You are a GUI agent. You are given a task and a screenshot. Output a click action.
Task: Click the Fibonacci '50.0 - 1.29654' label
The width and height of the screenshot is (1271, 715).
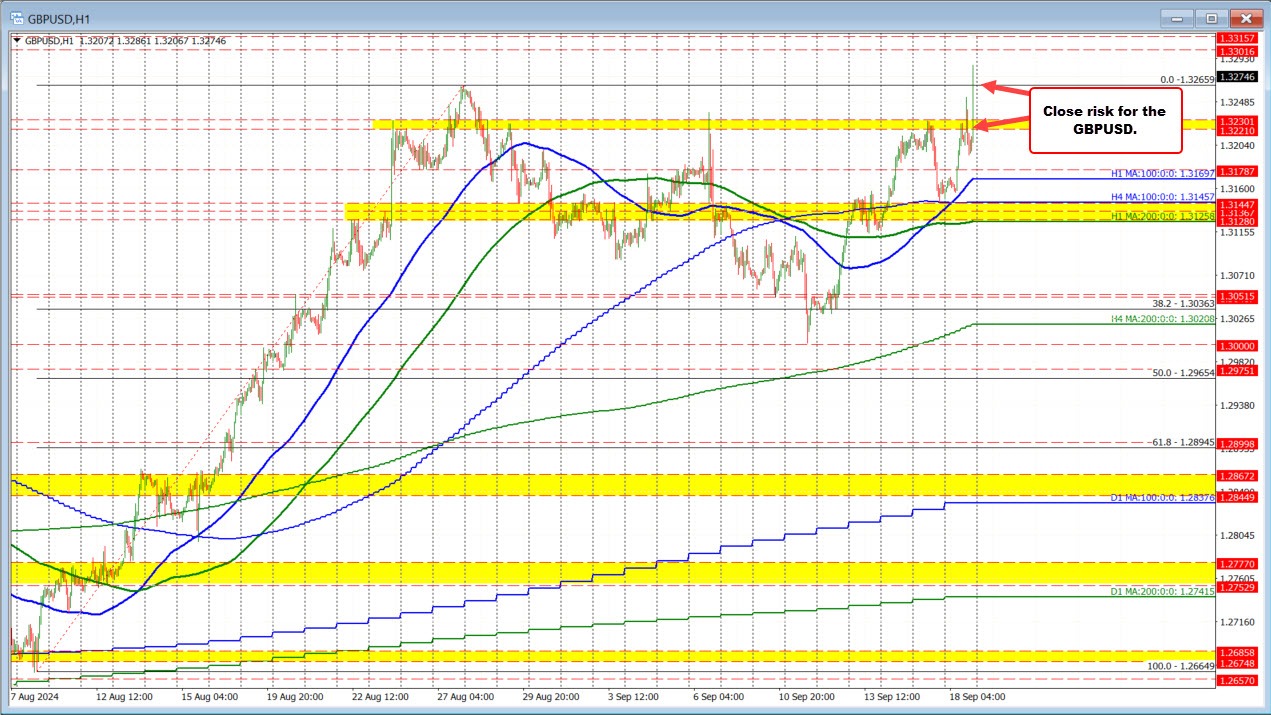click(x=1182, y=372)
